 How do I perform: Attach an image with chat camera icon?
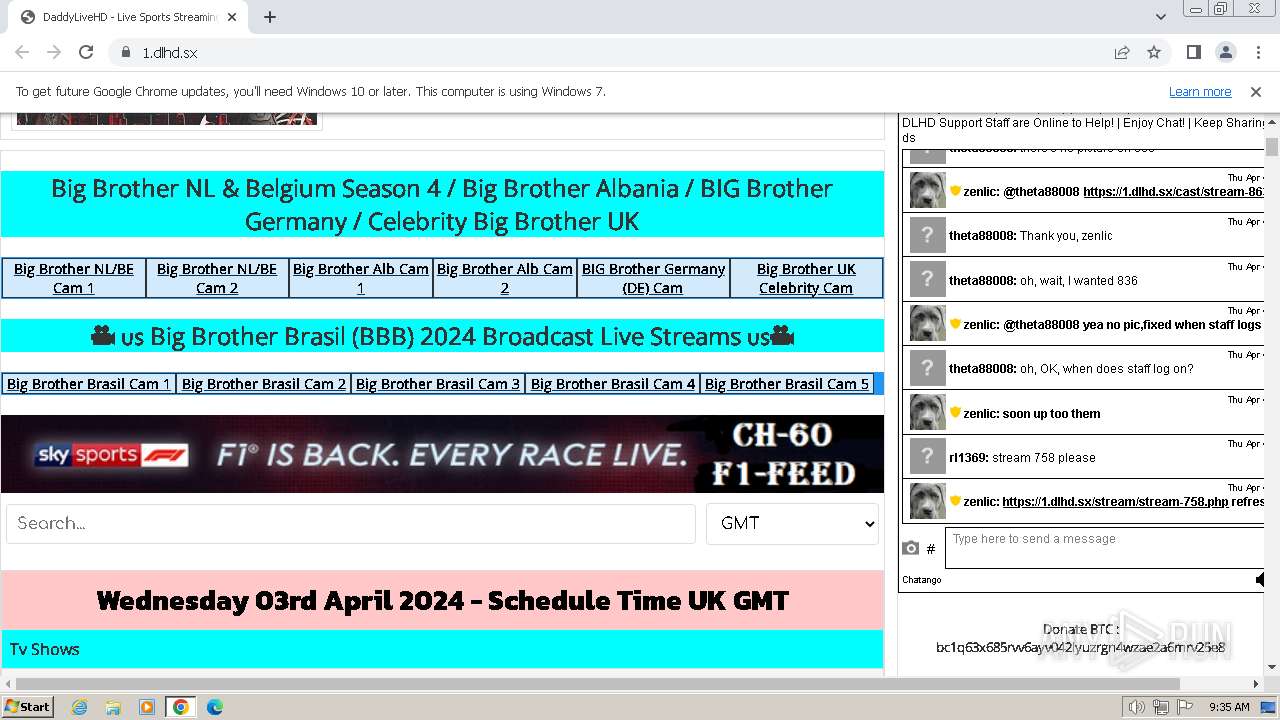click(x=910, y=548)
